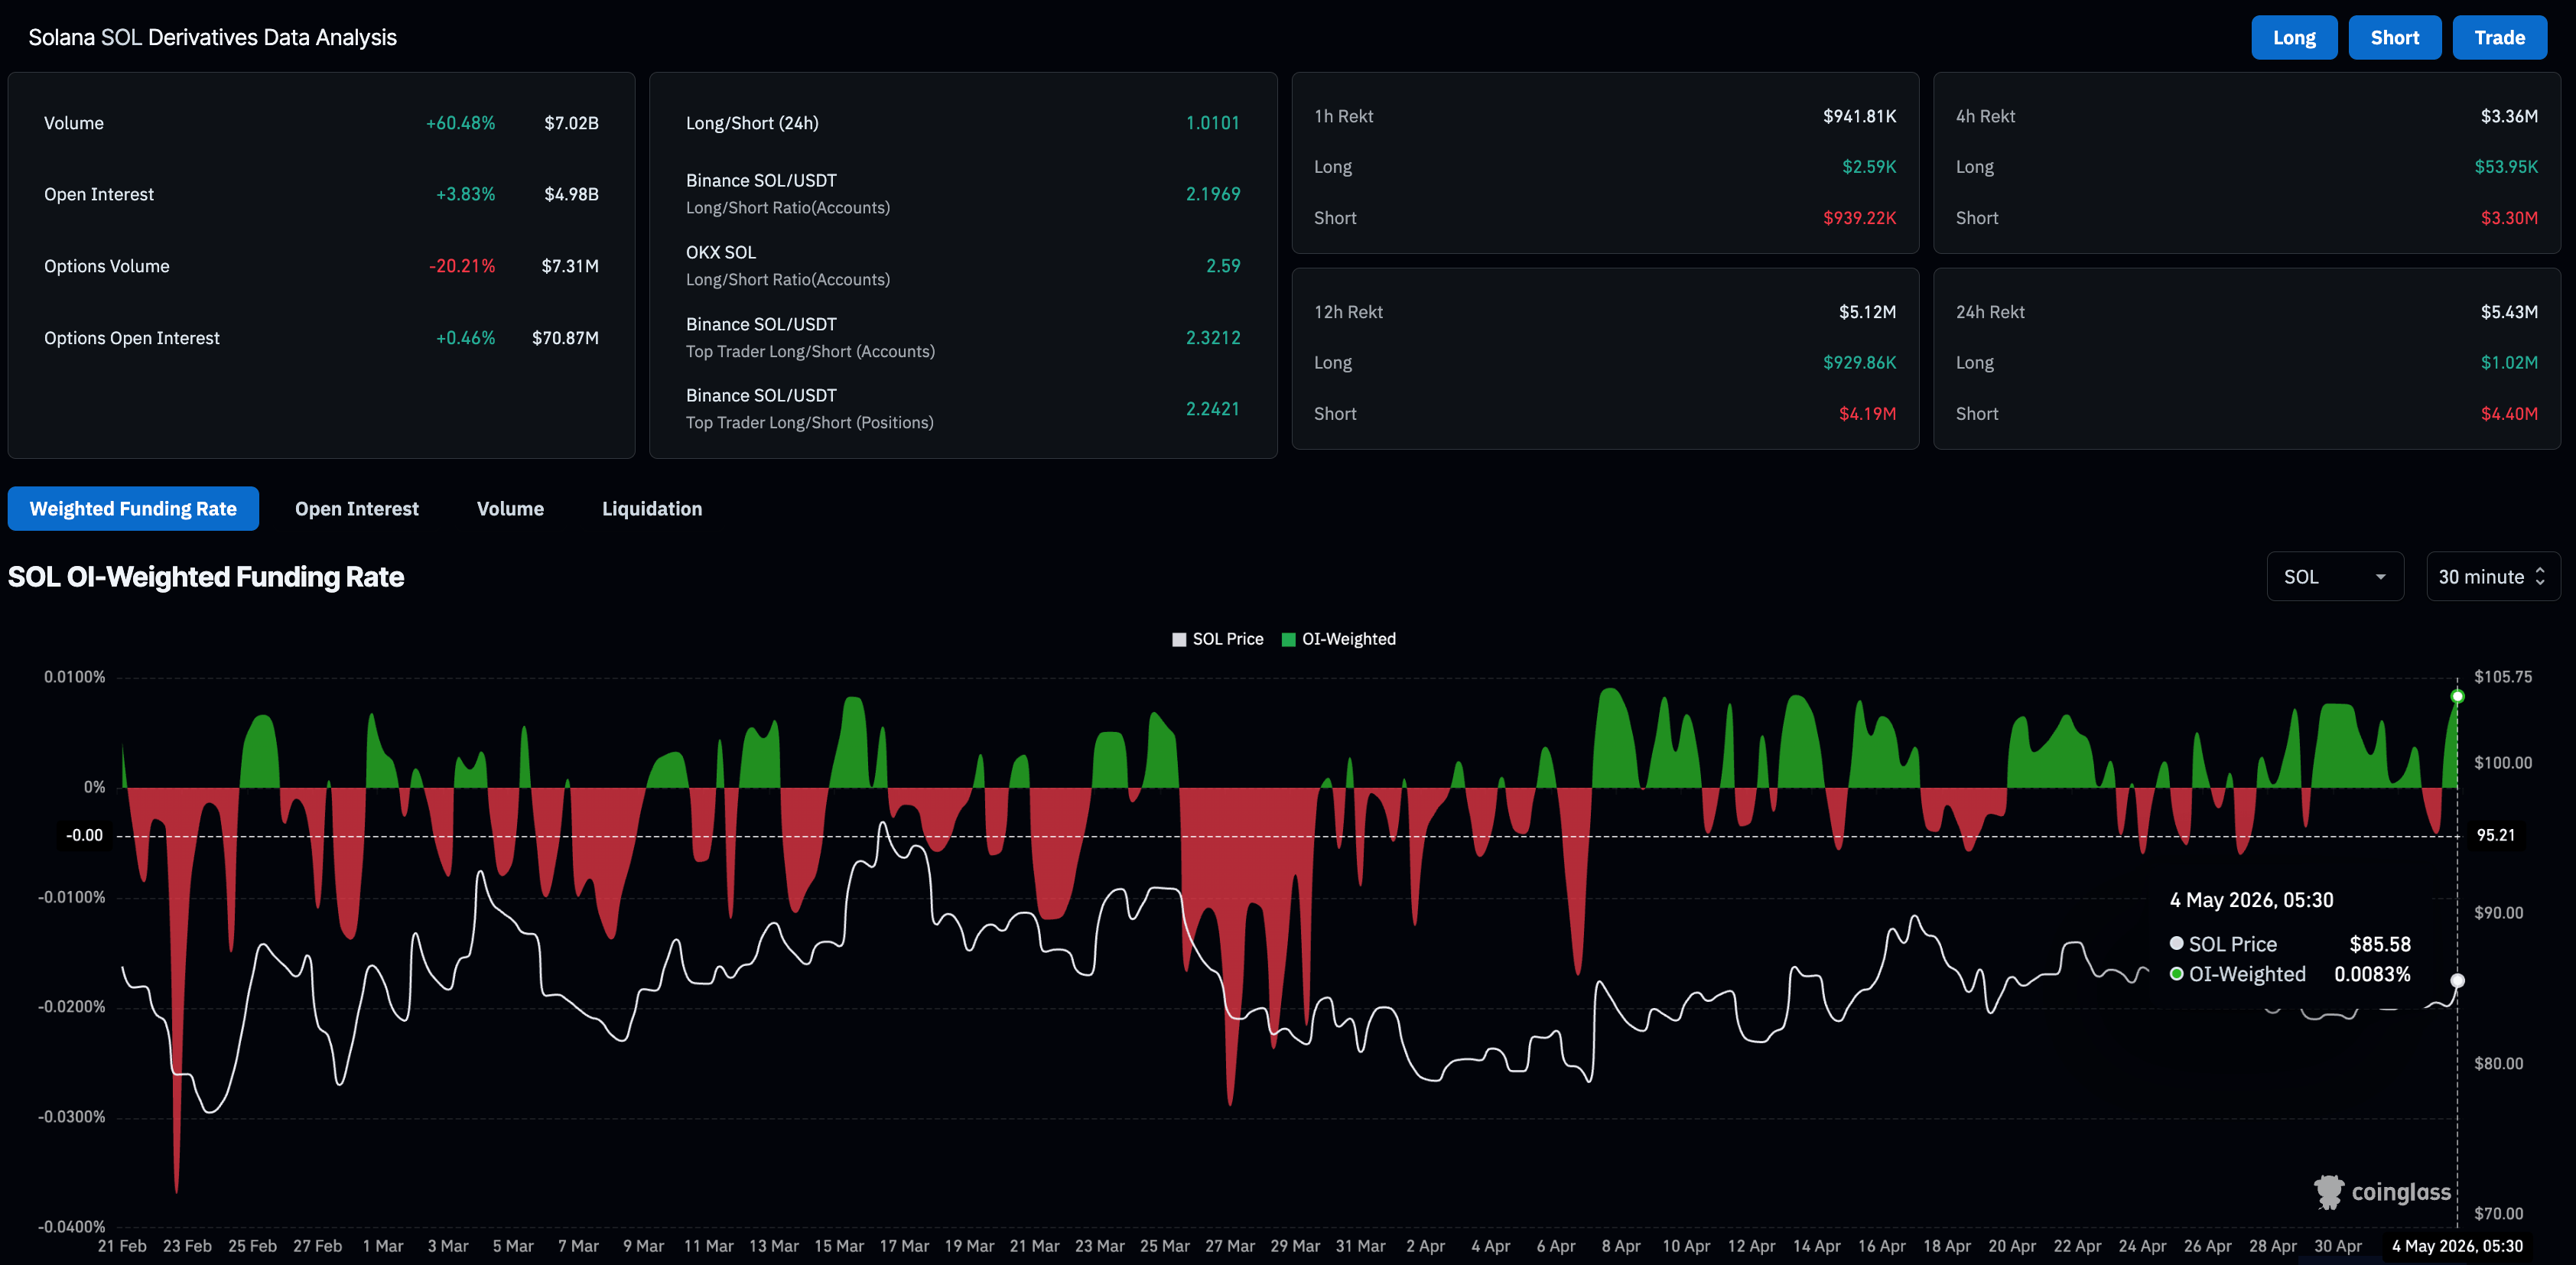Viewport: 2576px width, 1265px height.
Task: Click the green OI-Weighted legend square
Action: click(1288, 639)
